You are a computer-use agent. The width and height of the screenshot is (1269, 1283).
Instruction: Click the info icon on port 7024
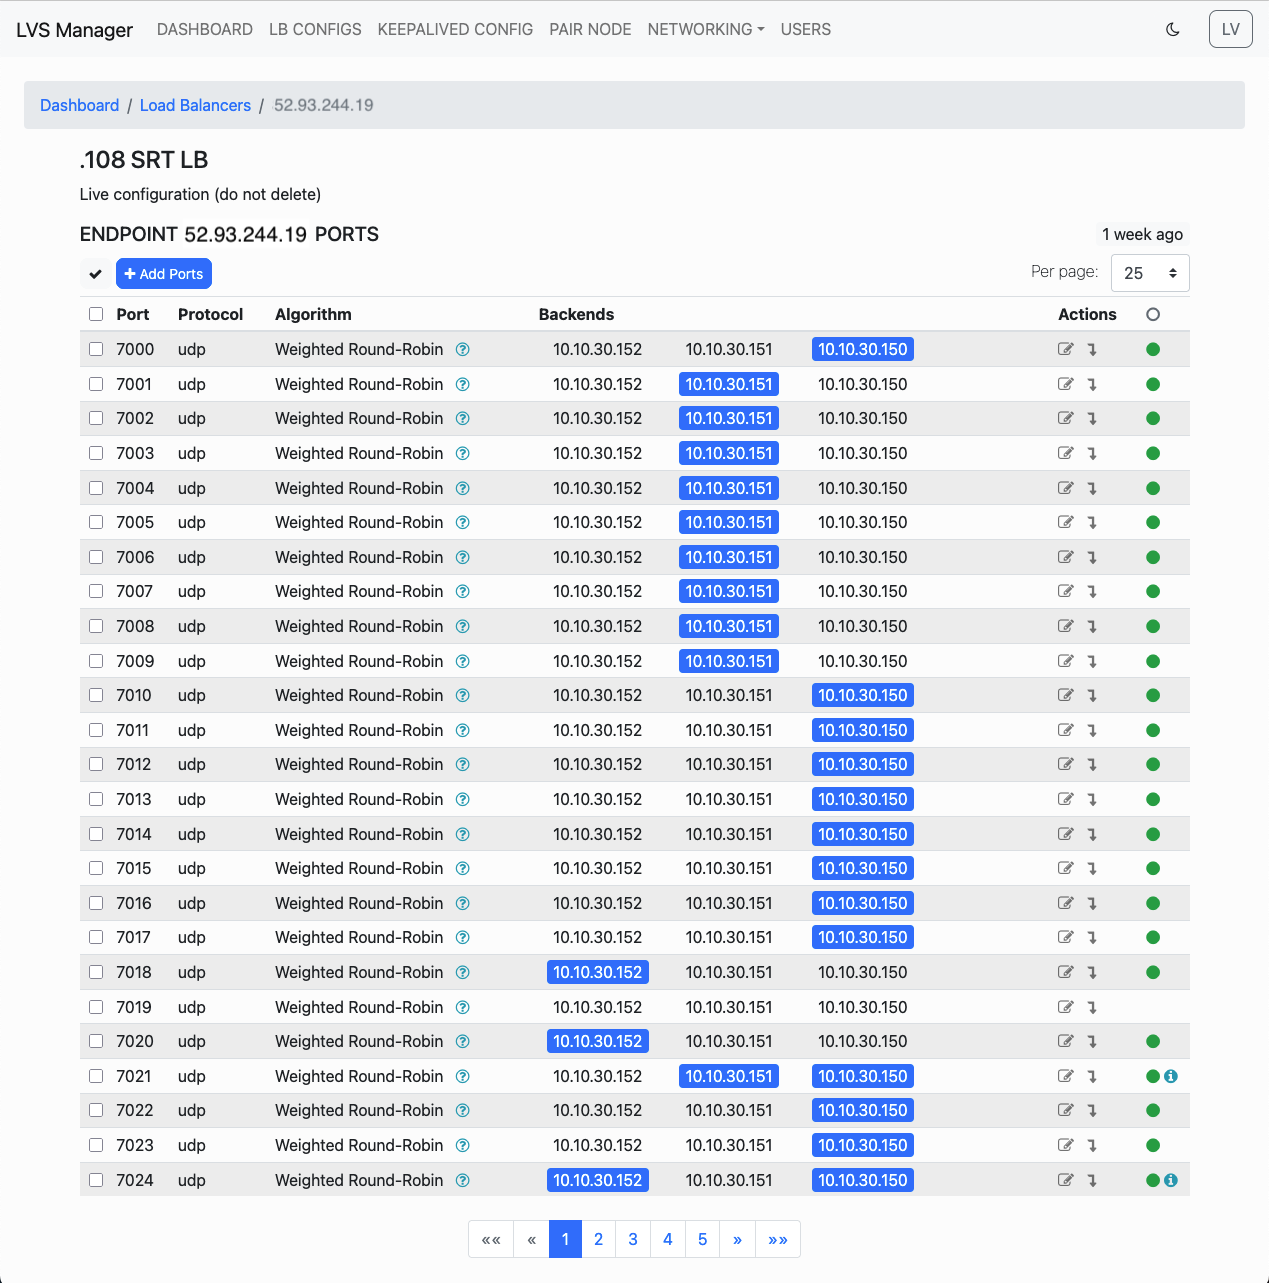pyautogui.click(x=1171, y=1180)
